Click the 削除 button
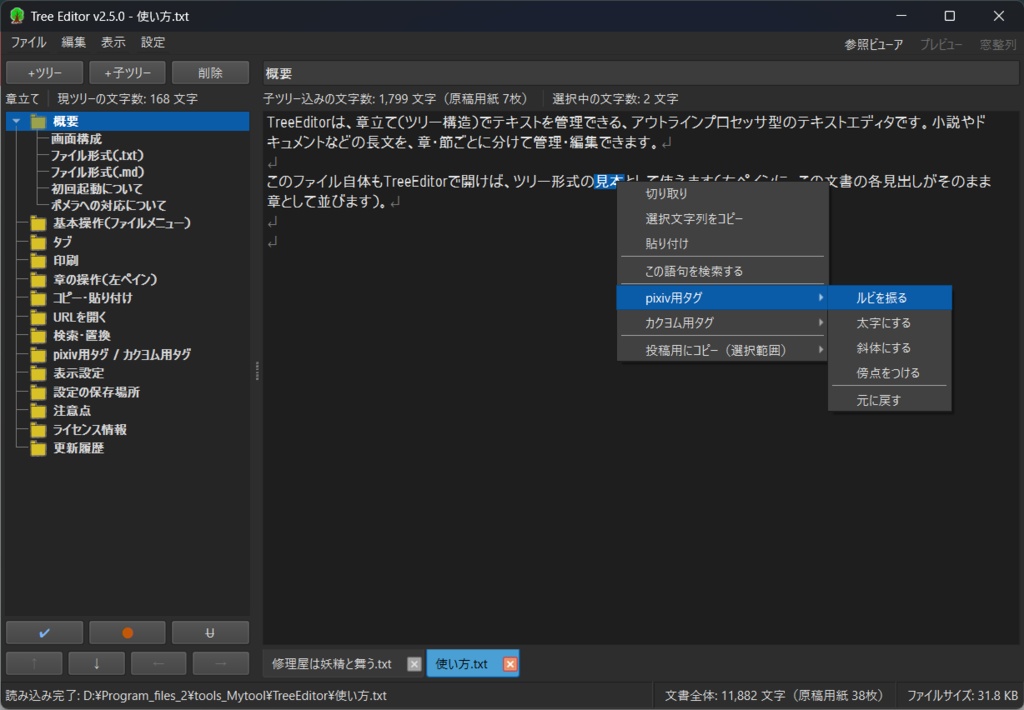This screenshot has height=710, width=1024. point(210,73)
